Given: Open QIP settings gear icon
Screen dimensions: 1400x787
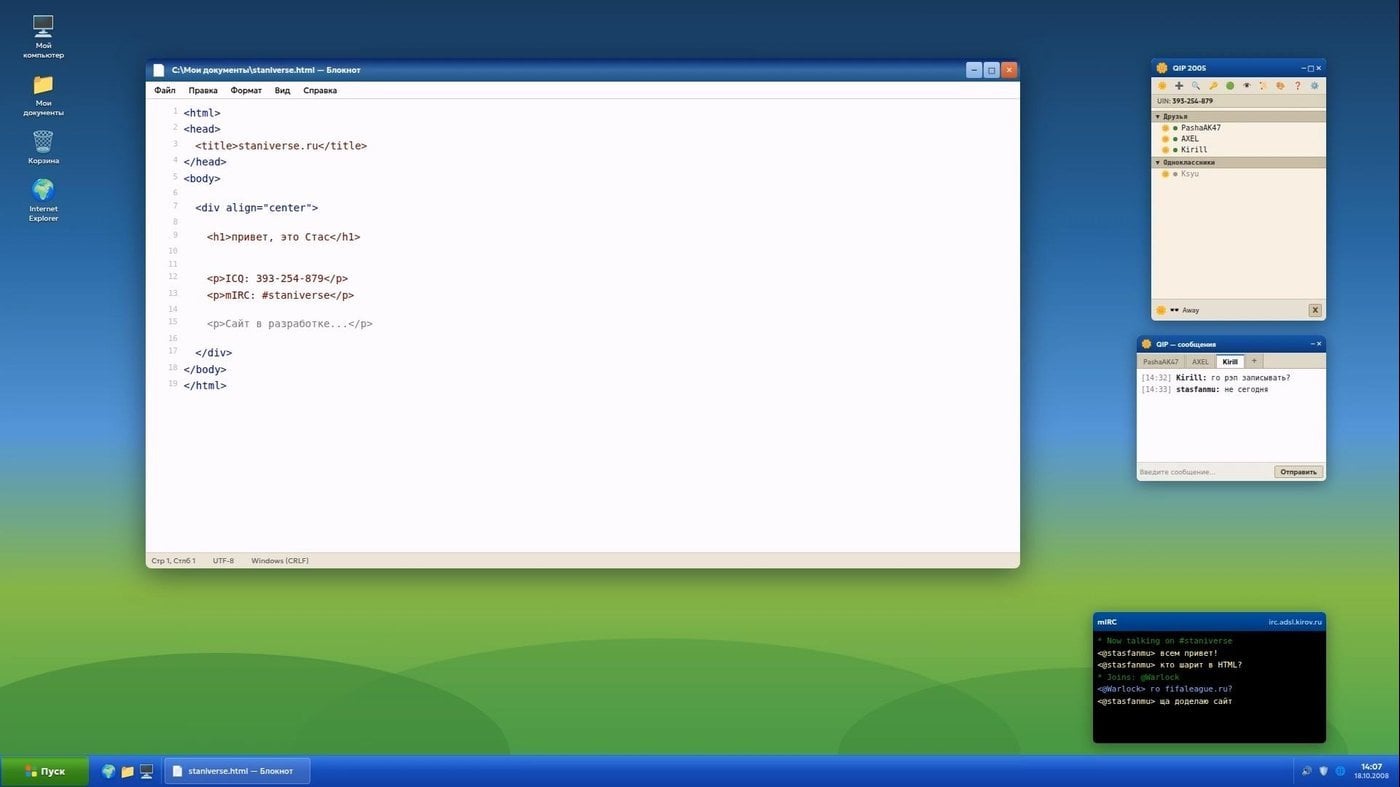Looking at the screenshot, I should point(1314,86).
